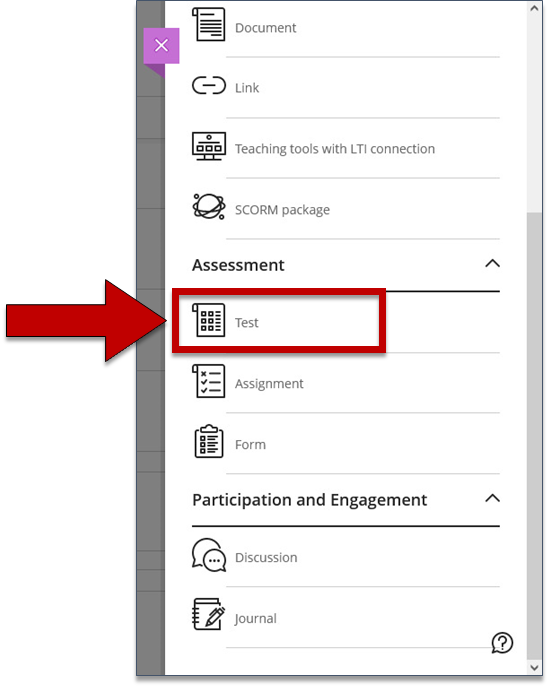Choose Teaching tools with LTI connection

pyautogui.click(x=335, y=149)
